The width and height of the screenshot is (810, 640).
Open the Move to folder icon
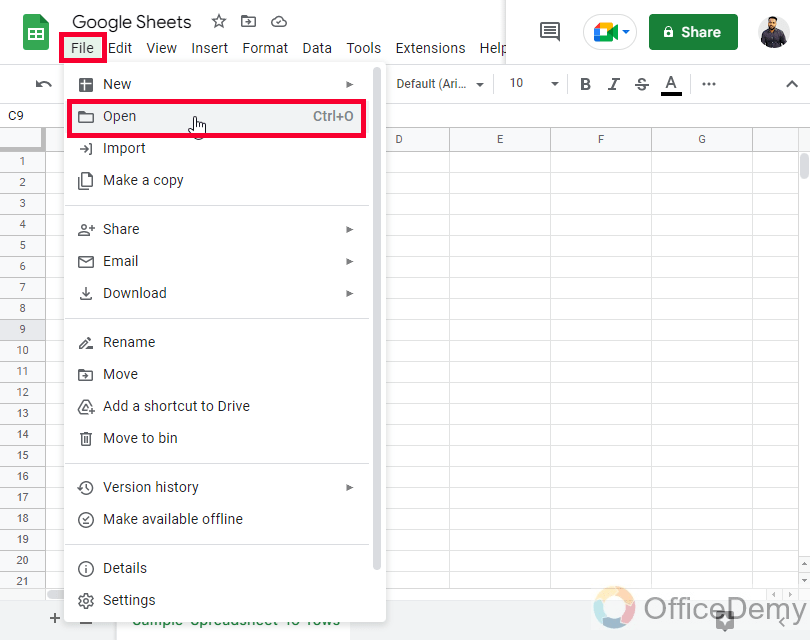[248, 20]
